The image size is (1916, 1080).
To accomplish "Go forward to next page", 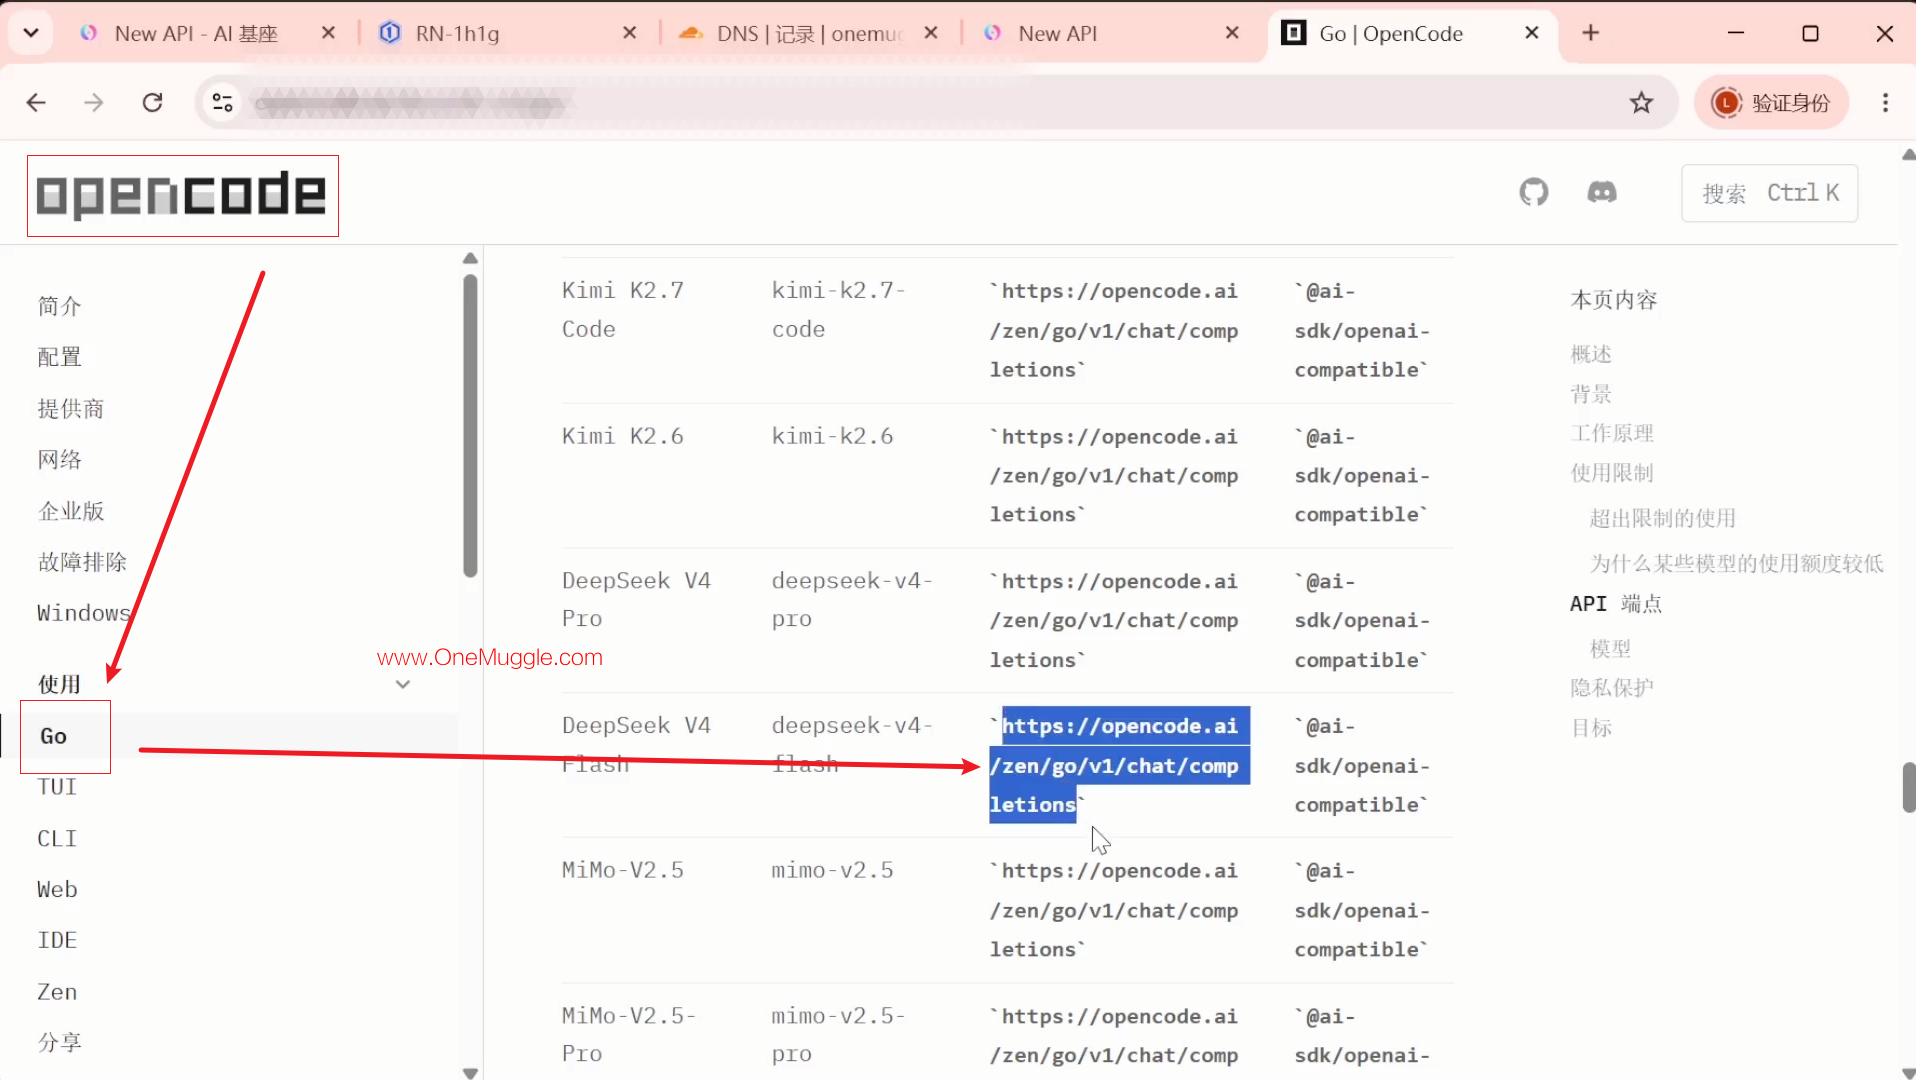I will 94,102.
